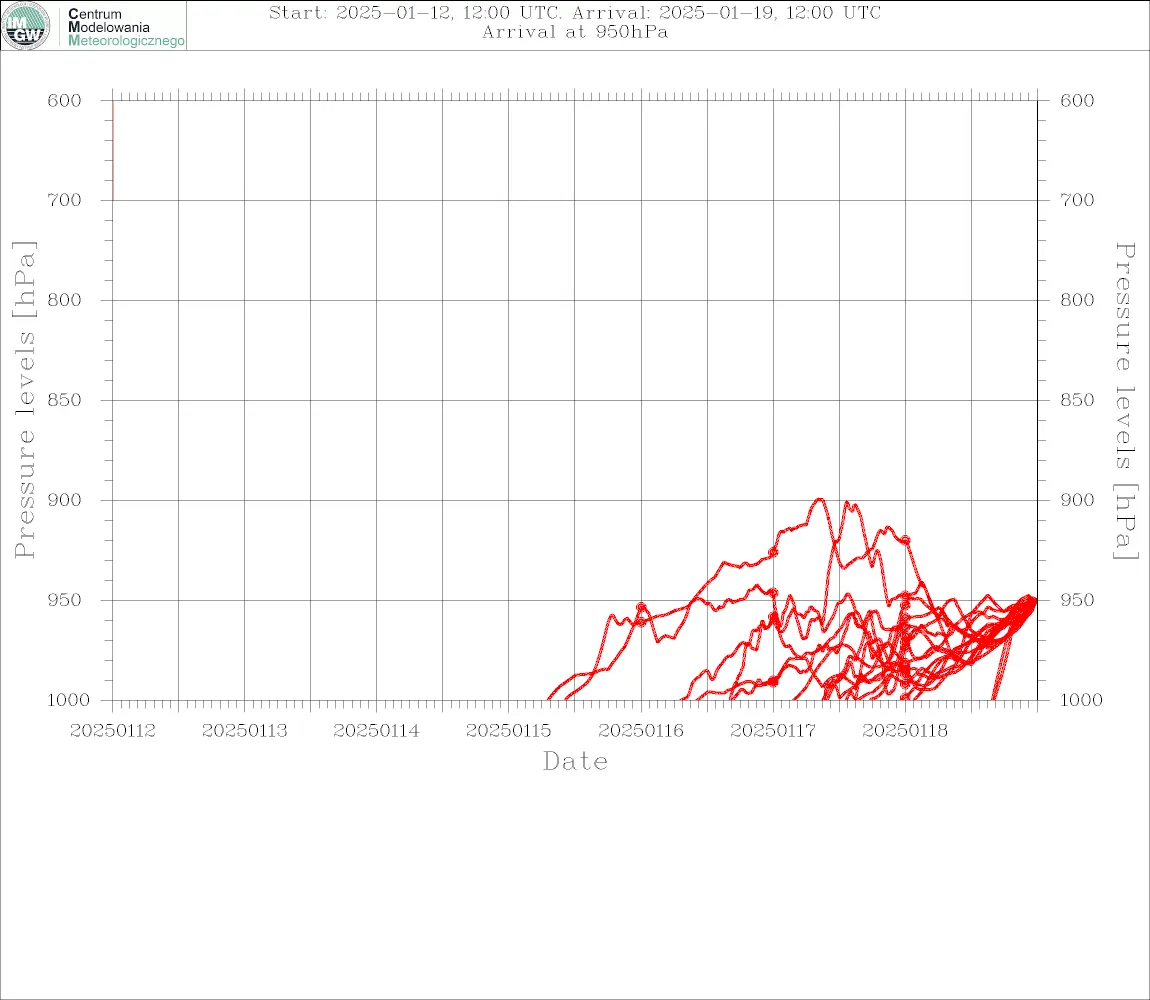Viewport: 1150px width, 1000px height.
Task: Click the date label 20250116
Action: (641, 731)
